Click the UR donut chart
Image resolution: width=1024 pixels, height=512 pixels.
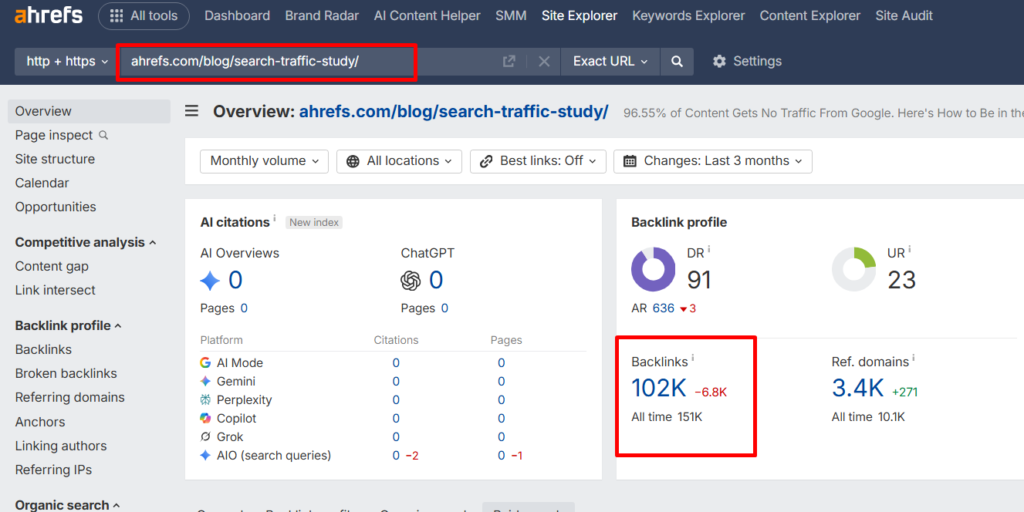tap(854, 269)
